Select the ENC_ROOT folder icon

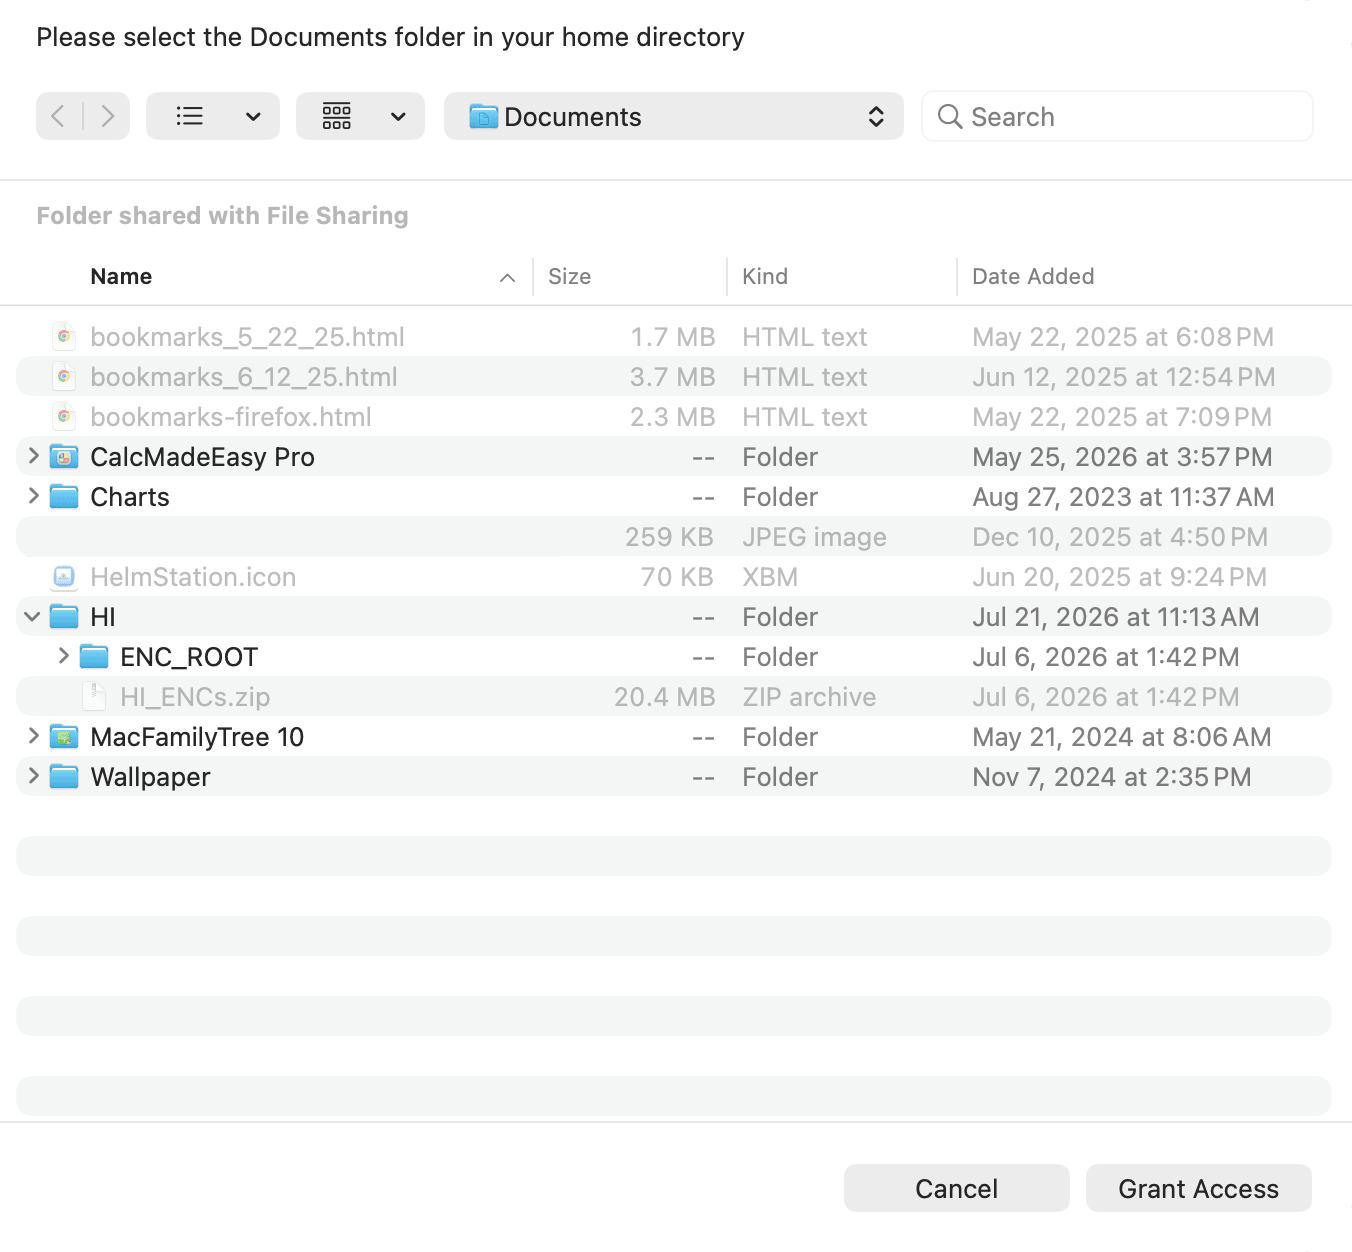(94, 656)
